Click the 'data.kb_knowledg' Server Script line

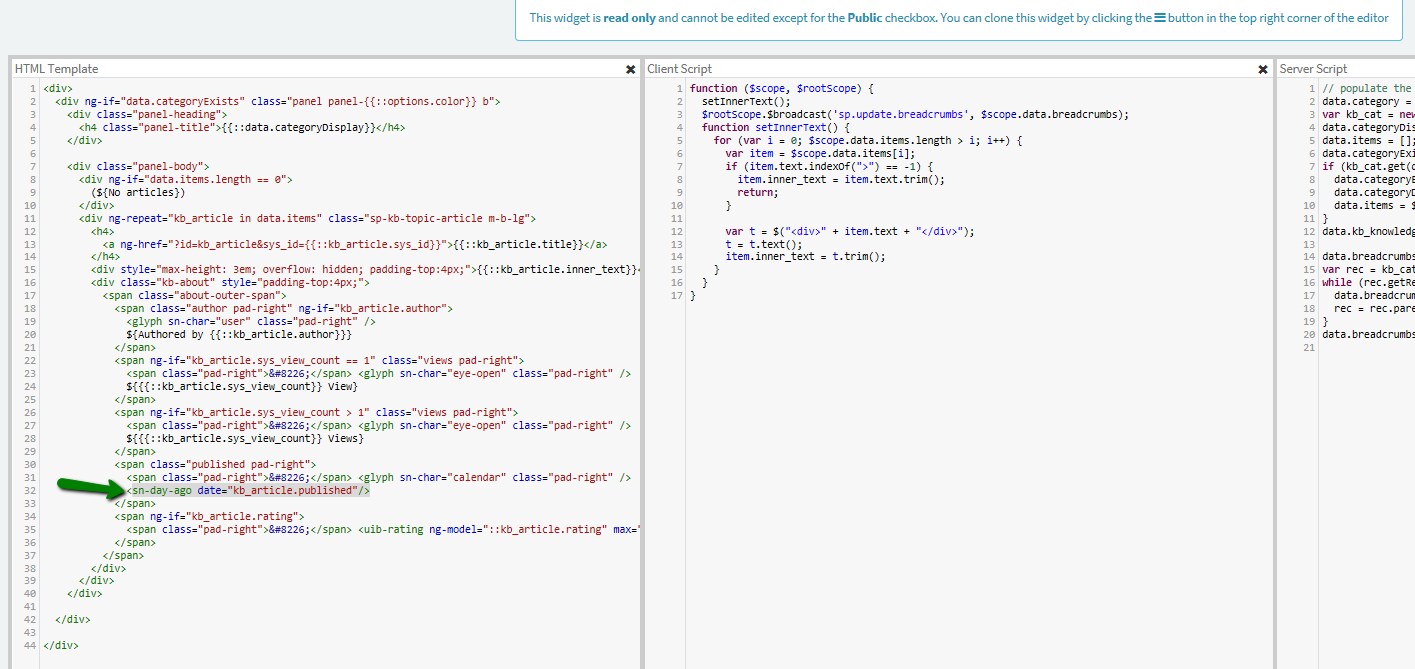coord(1368,231)
